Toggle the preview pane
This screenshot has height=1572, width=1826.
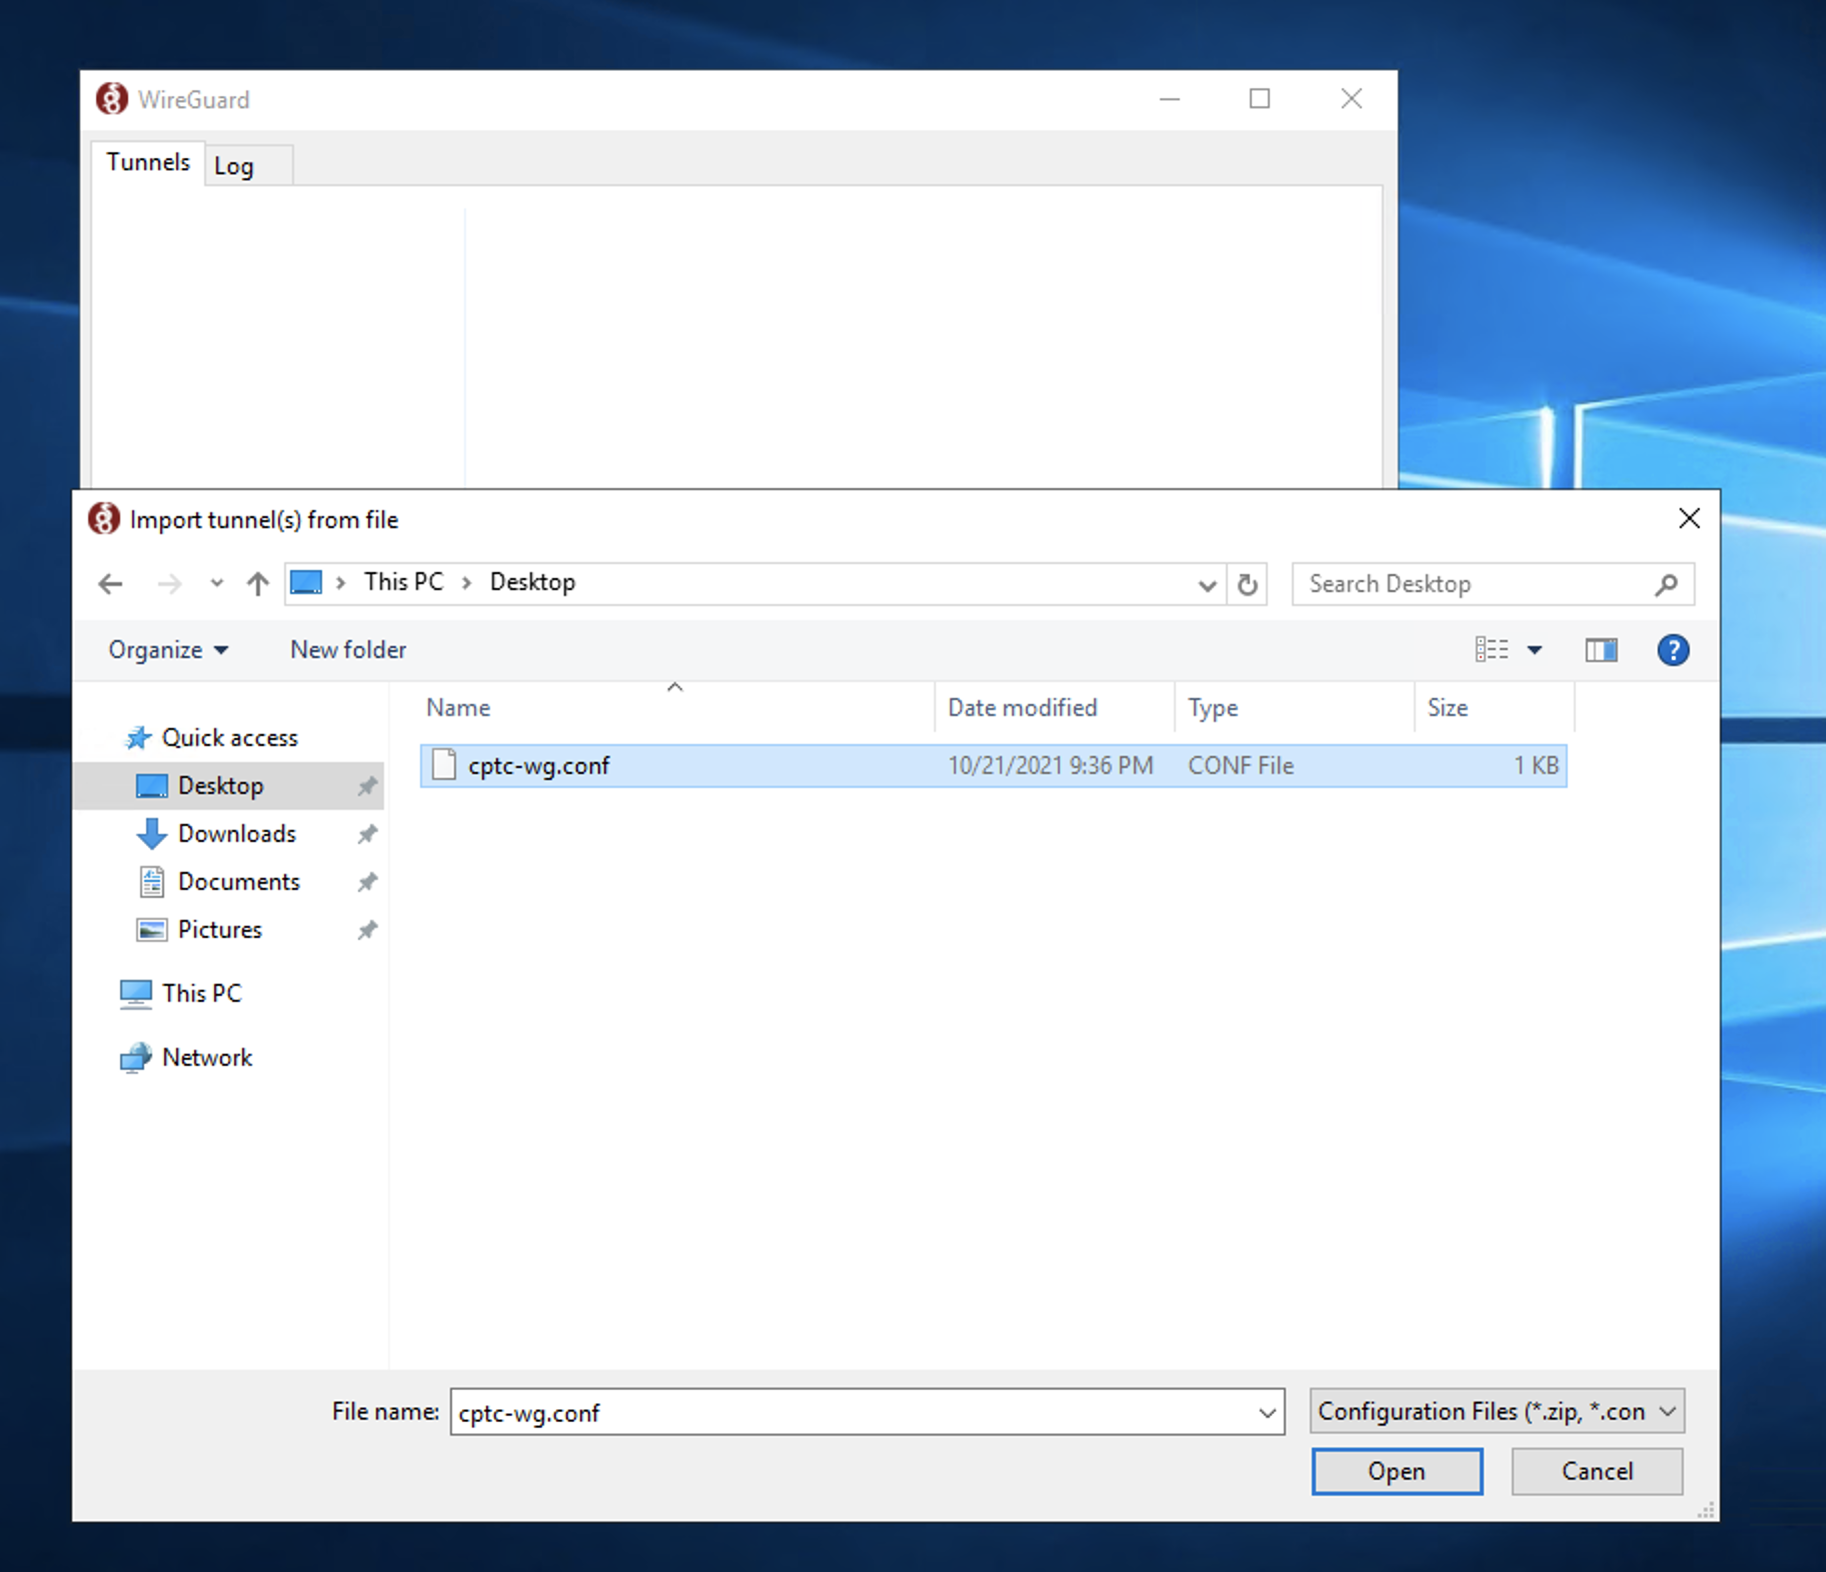point(1601,651)
